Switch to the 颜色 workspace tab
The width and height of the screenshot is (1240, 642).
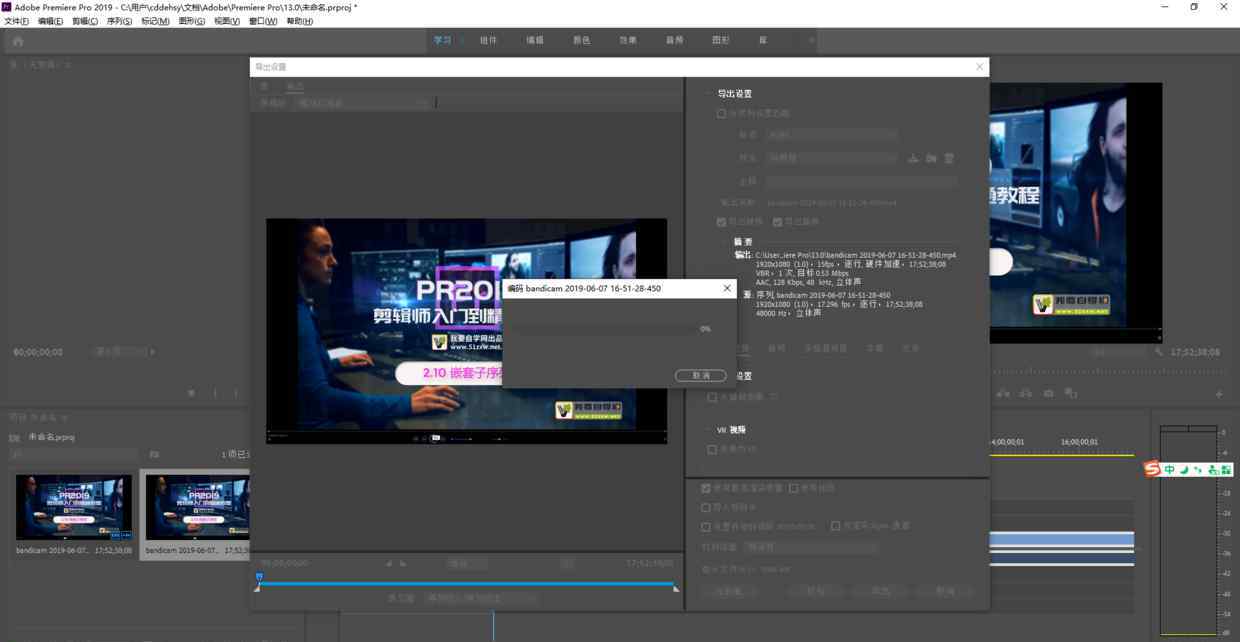tap(581, 40)
